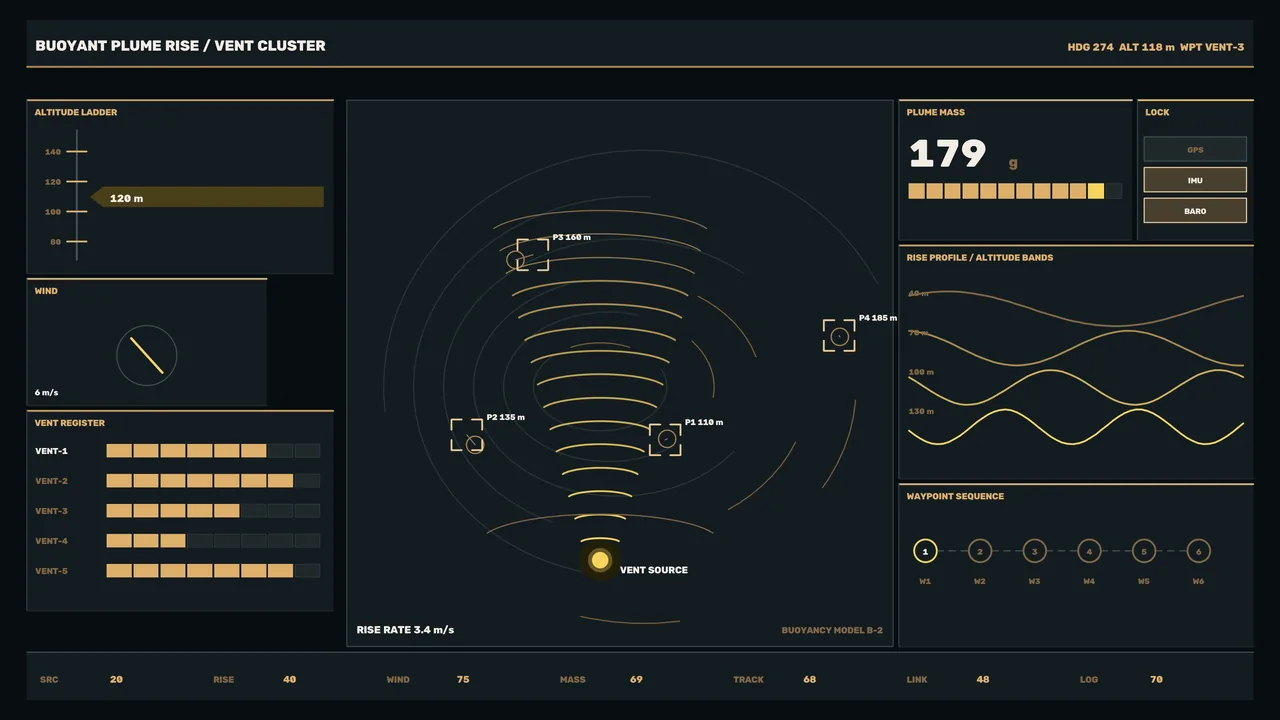Click the BUOYANCY MODEL B-2 label

[832, 631]
